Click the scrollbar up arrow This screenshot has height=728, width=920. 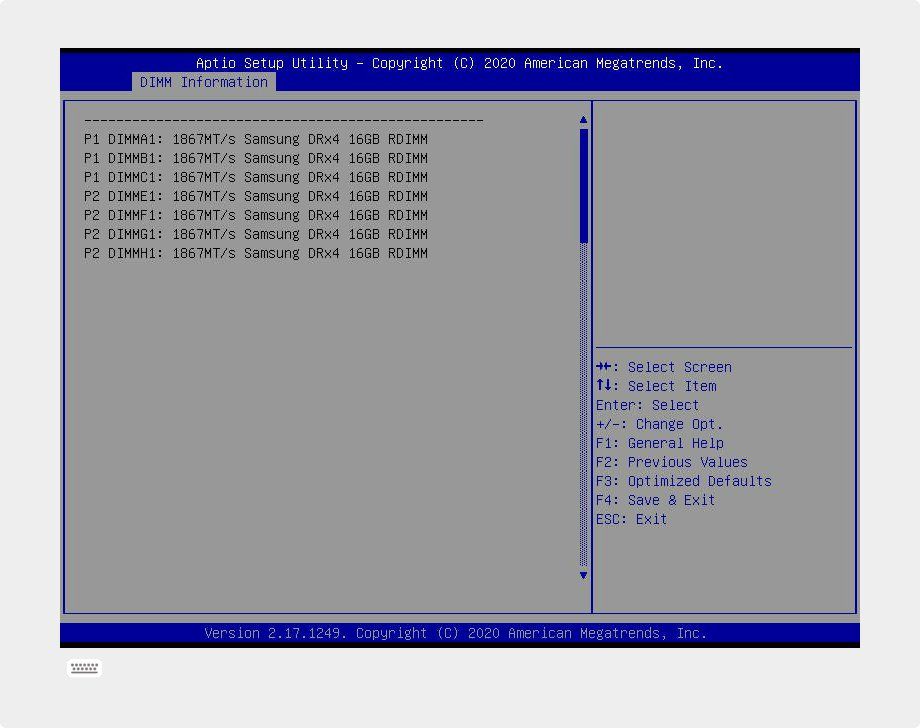(583, 120)
